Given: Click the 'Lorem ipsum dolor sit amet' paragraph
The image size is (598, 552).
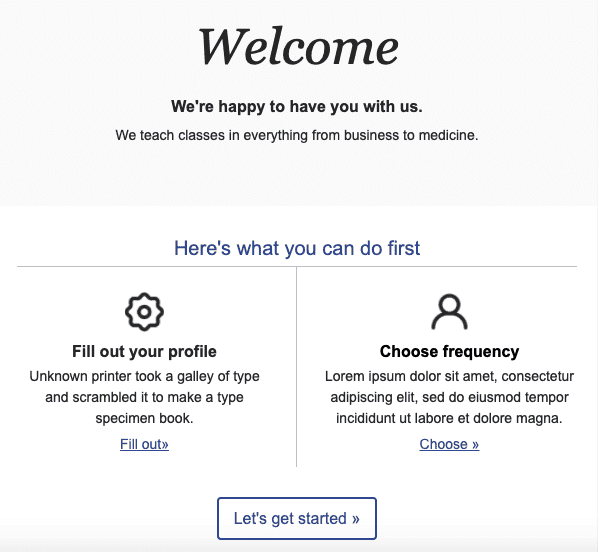Looking at the screenshot, I should click(449, 397).
